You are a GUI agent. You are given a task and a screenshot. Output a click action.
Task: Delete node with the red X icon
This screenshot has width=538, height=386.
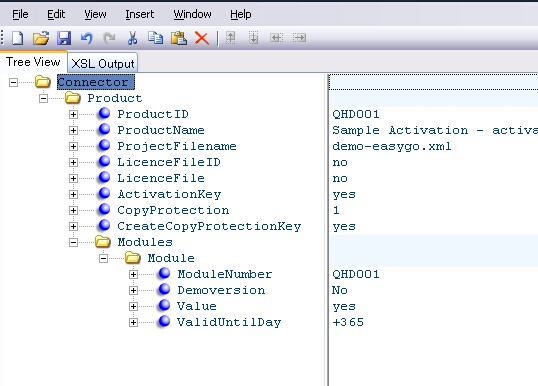tap(202, 38)
